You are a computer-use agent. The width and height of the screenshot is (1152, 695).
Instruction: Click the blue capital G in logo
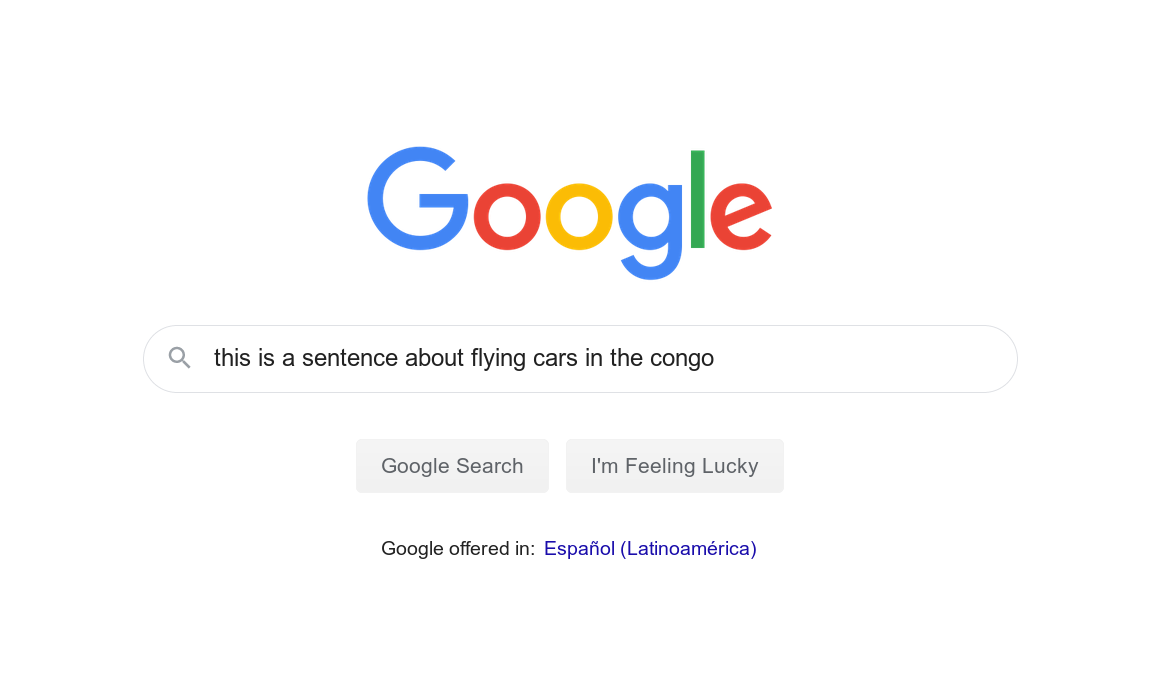coord(417,198)
